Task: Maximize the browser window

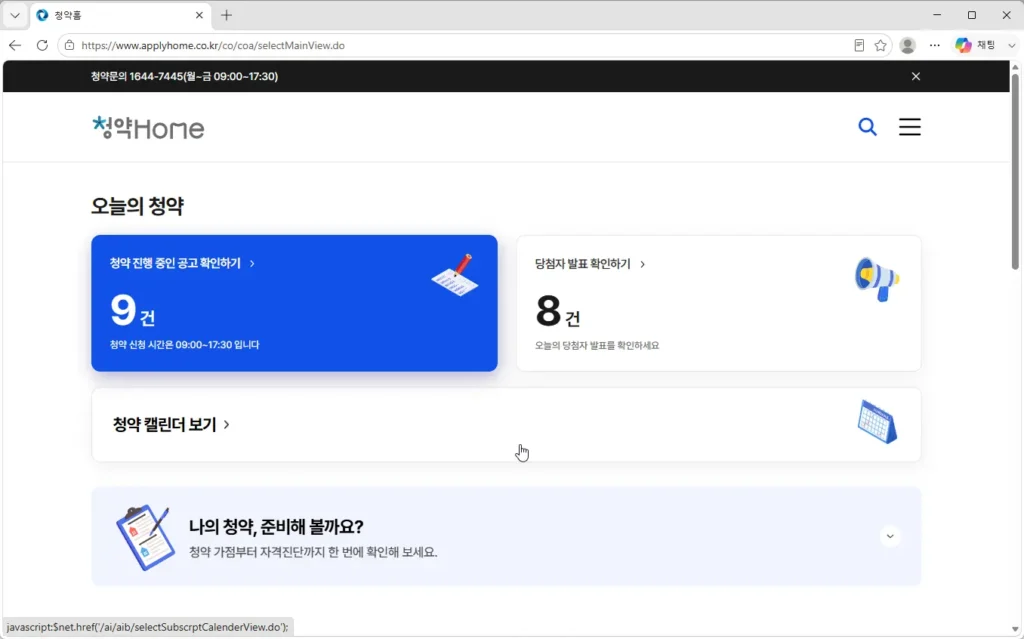Action: tap(972, 15)
